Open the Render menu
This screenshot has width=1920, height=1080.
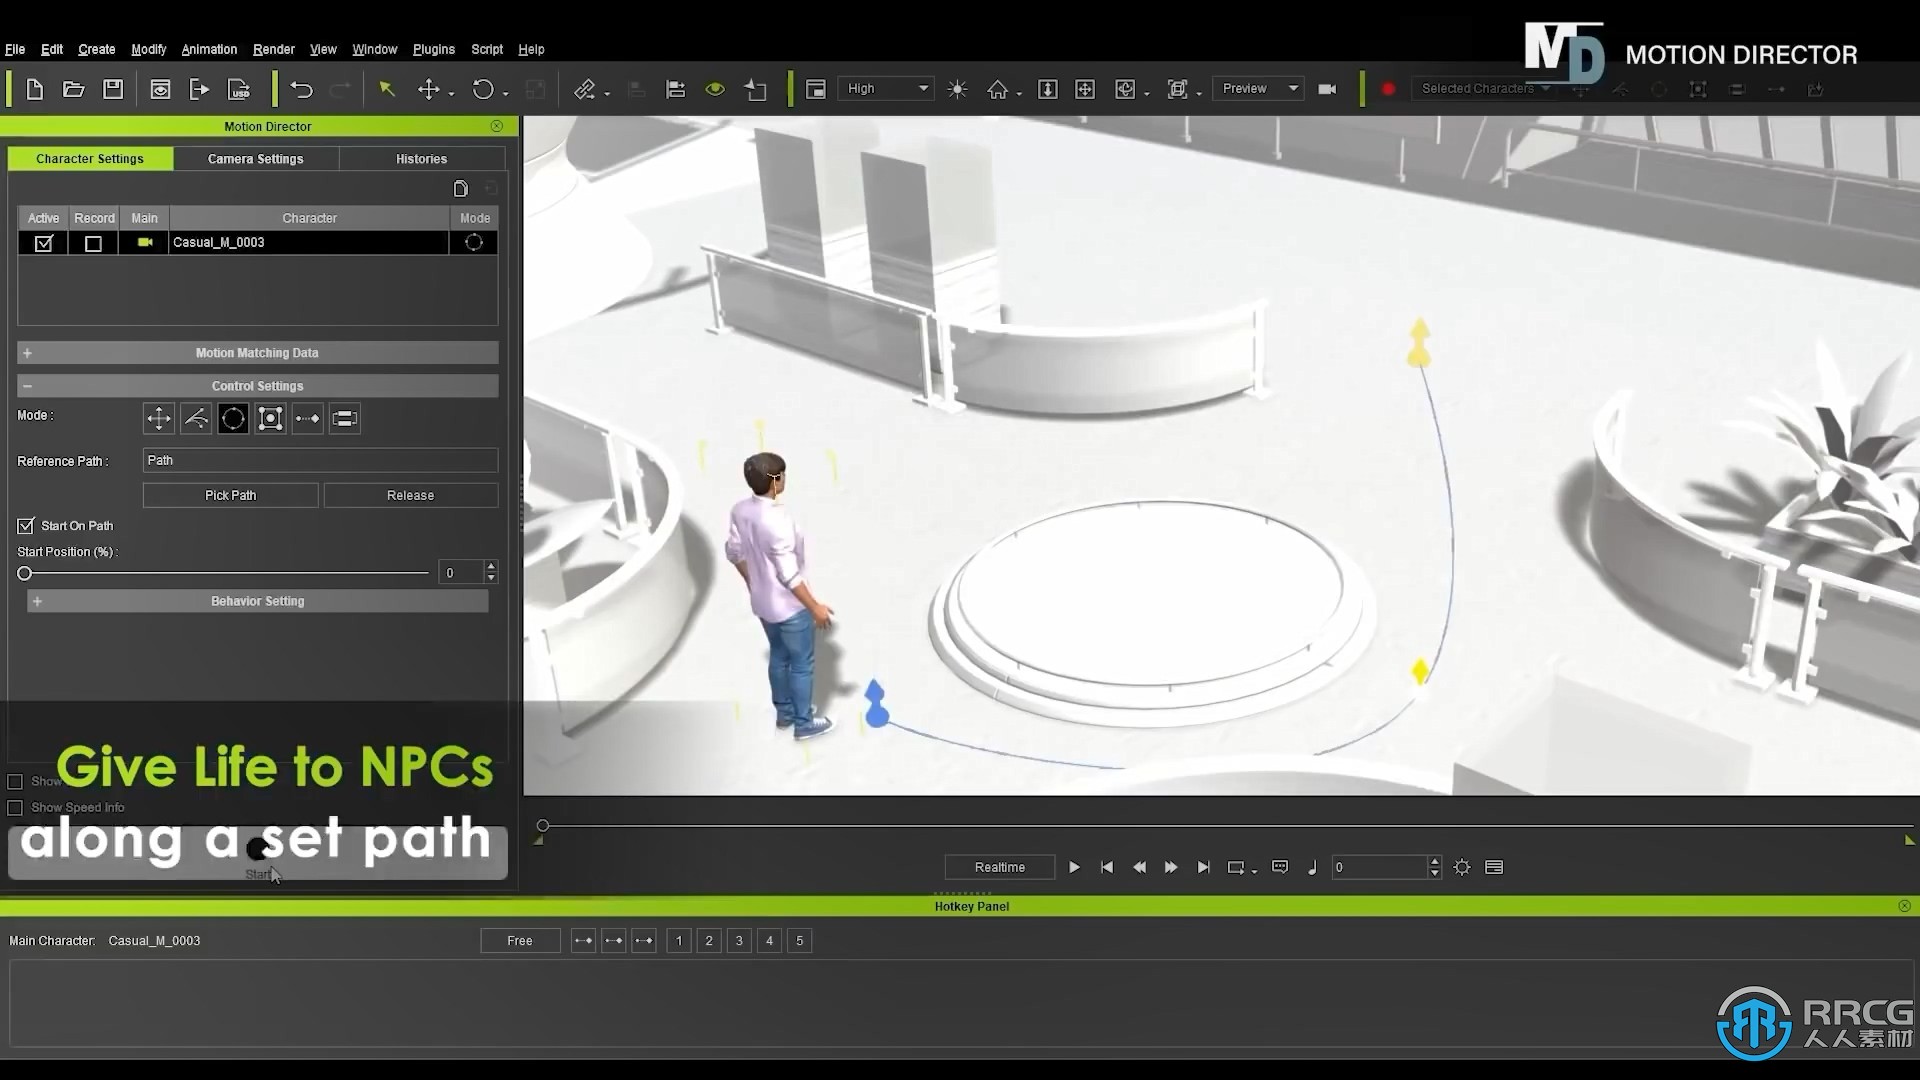(273, 49)
